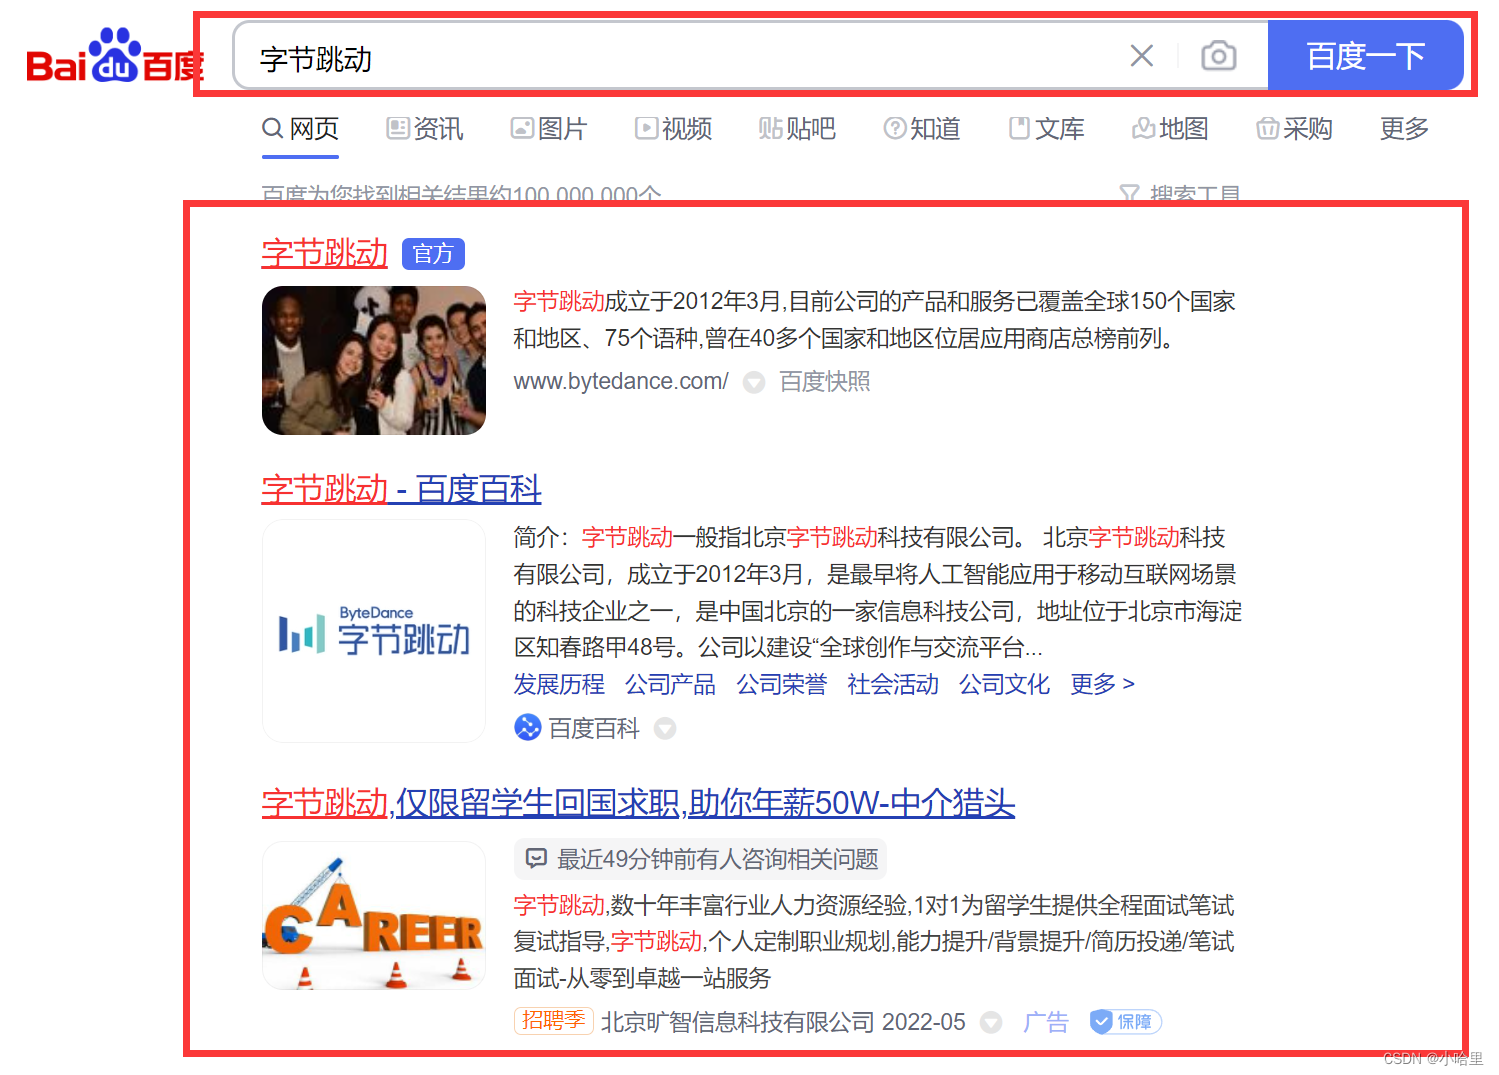This screenshot has width=1499, height=1075.
Task: Switch to the 图片 tab
Action: [x=549, y=129]
